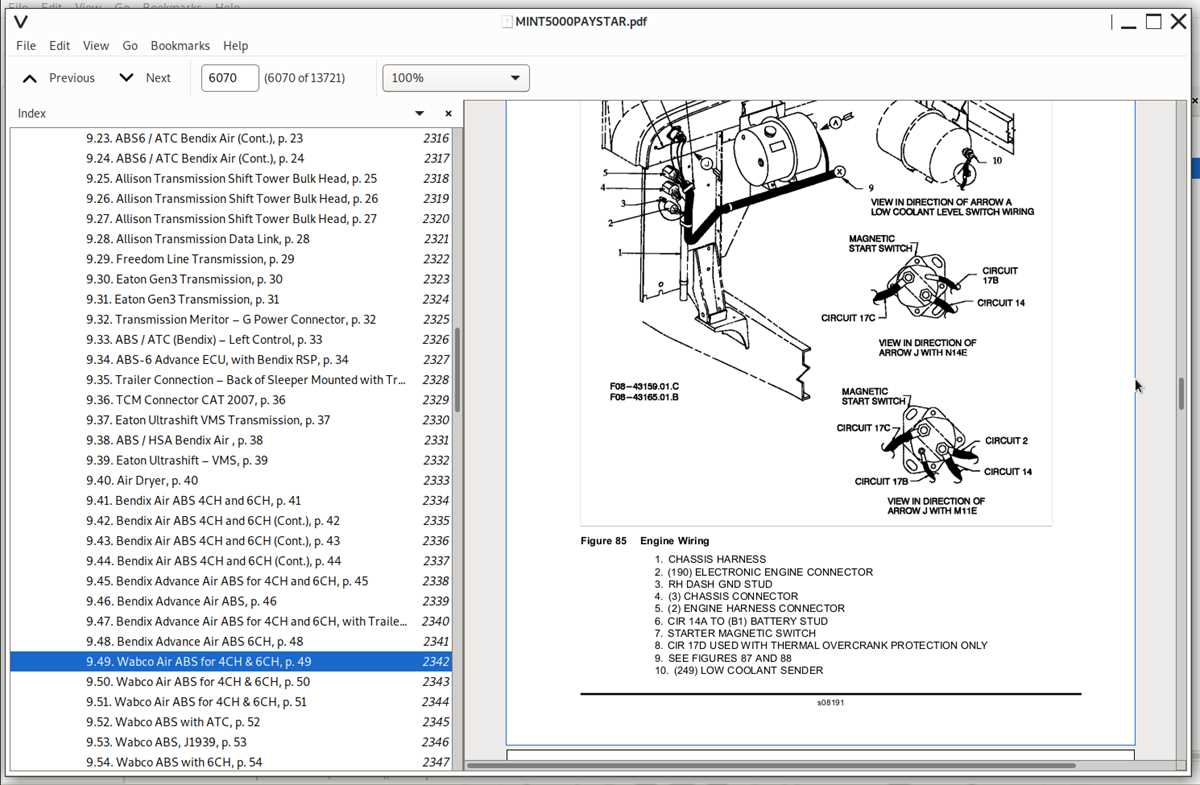Image resolution: width=1200 pixels, height=785 pixels.
Task: Select 9.25 Allison Transmission Shift Tower Bulk Head
Action: tap(231, 179)
